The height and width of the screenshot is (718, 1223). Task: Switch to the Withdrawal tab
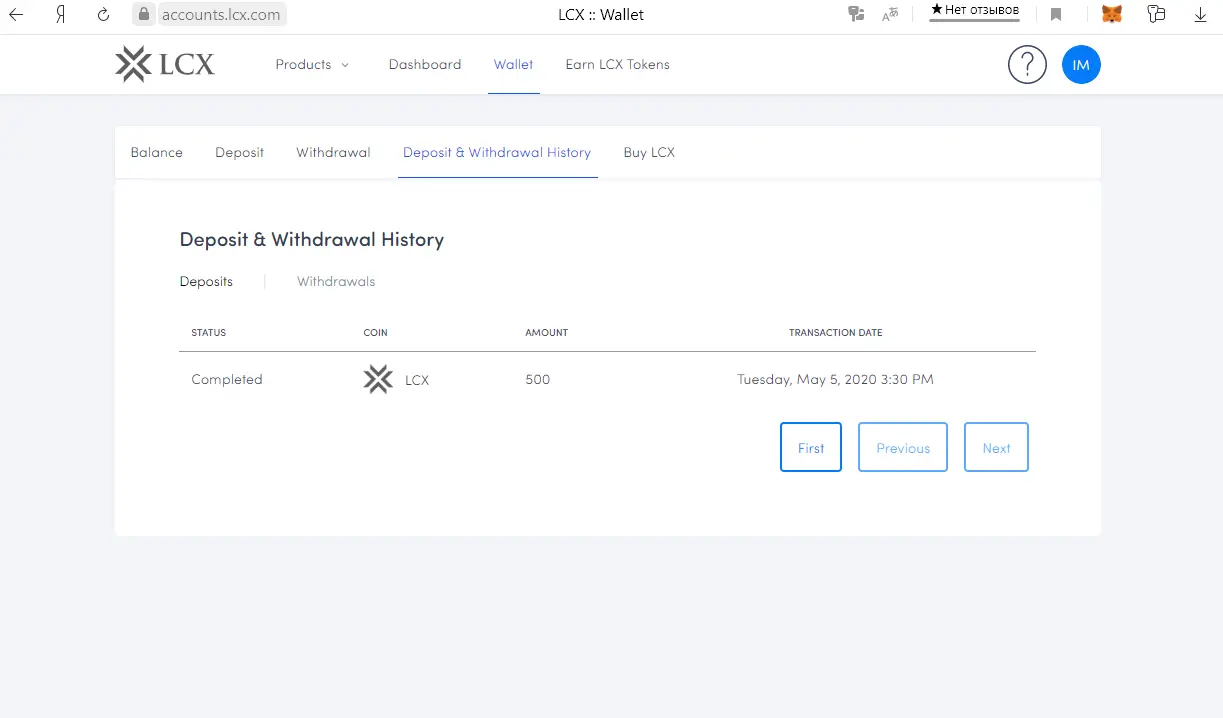[333, 152]
